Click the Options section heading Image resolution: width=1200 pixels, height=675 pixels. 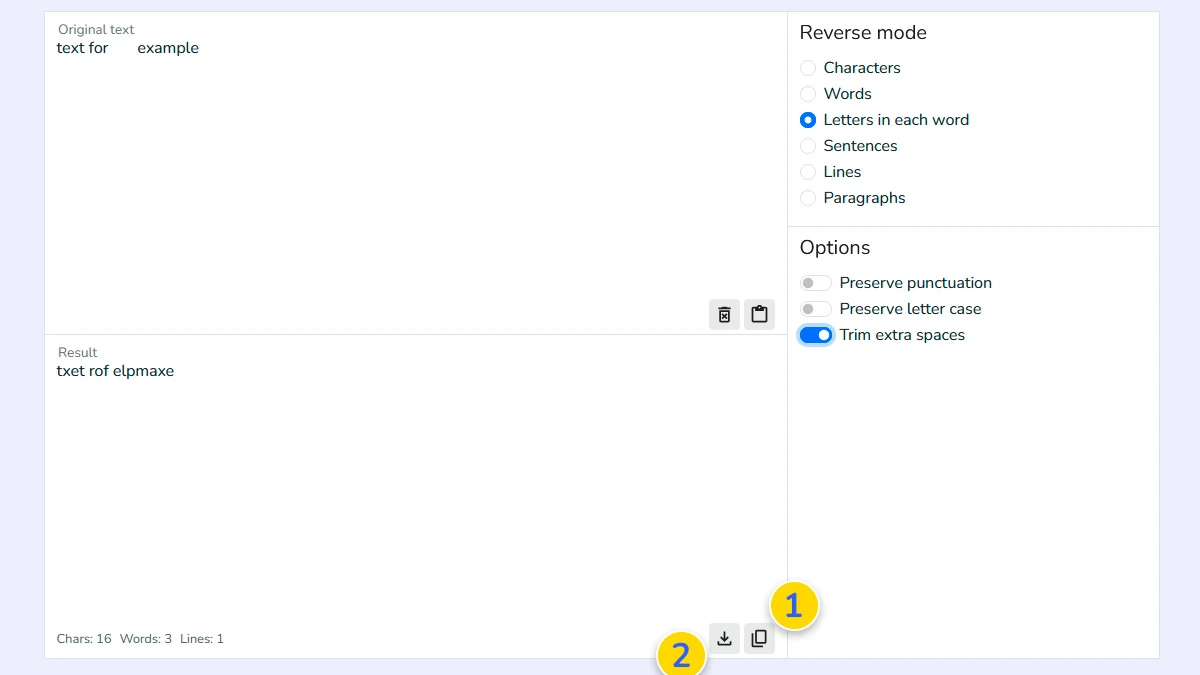834,247
